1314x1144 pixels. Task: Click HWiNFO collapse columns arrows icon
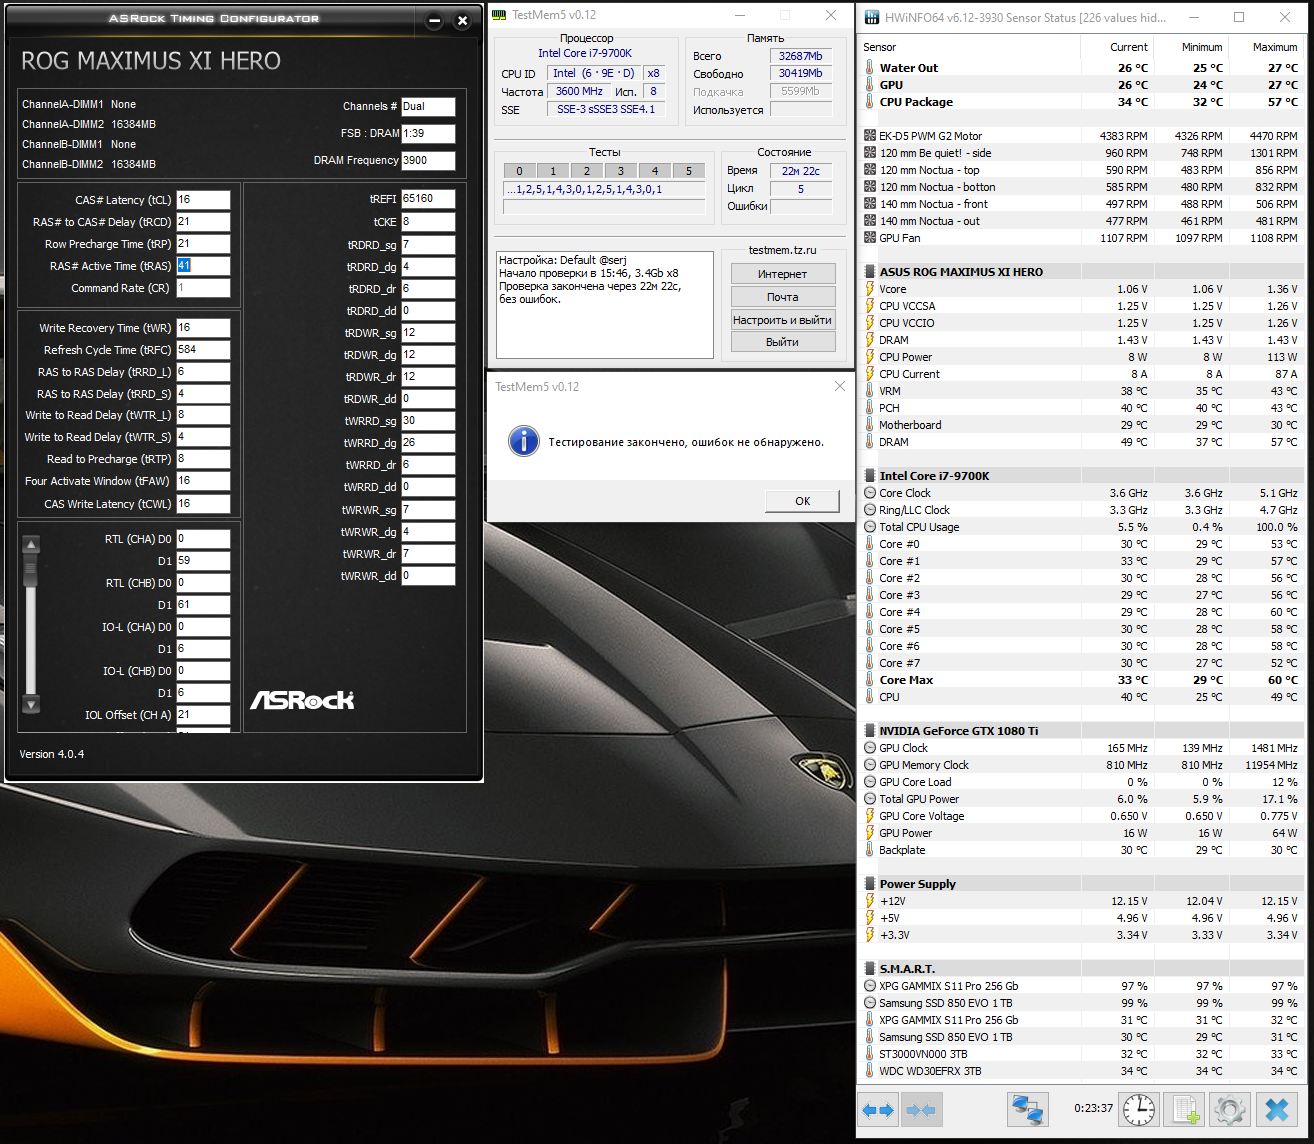tap(920, 1110)
